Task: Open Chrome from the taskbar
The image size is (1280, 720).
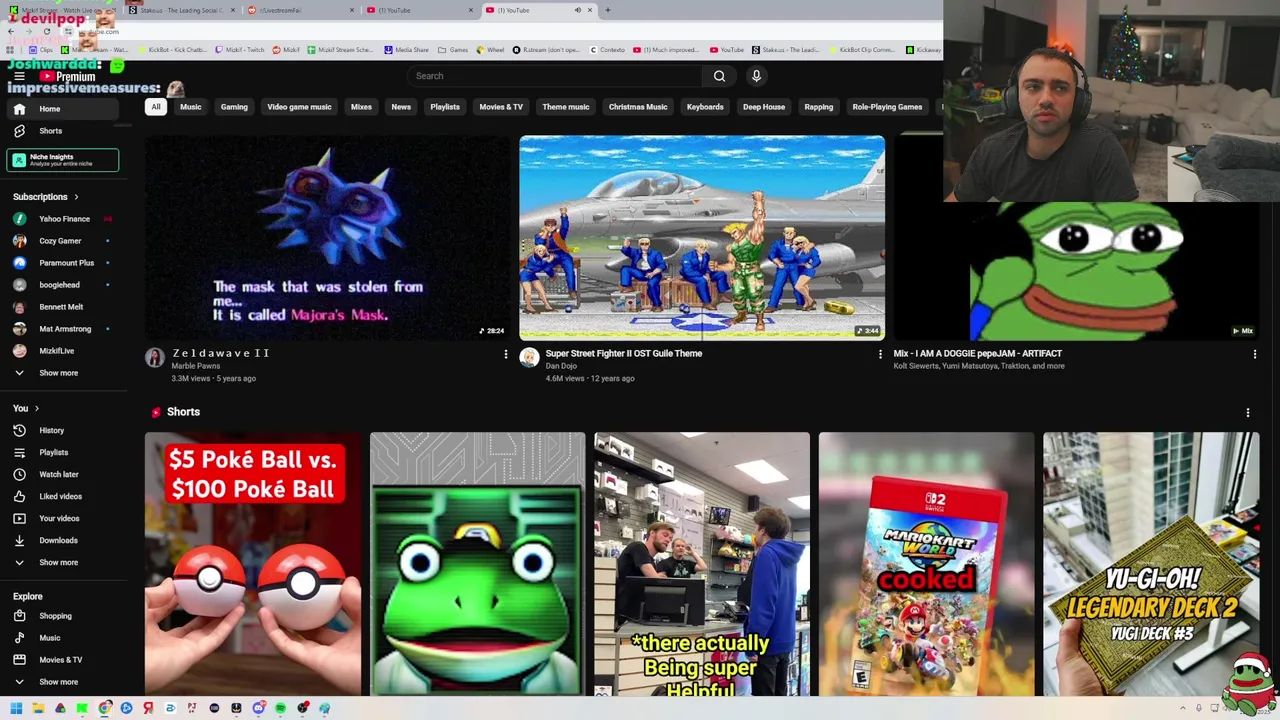Action: tap(104, 708)
